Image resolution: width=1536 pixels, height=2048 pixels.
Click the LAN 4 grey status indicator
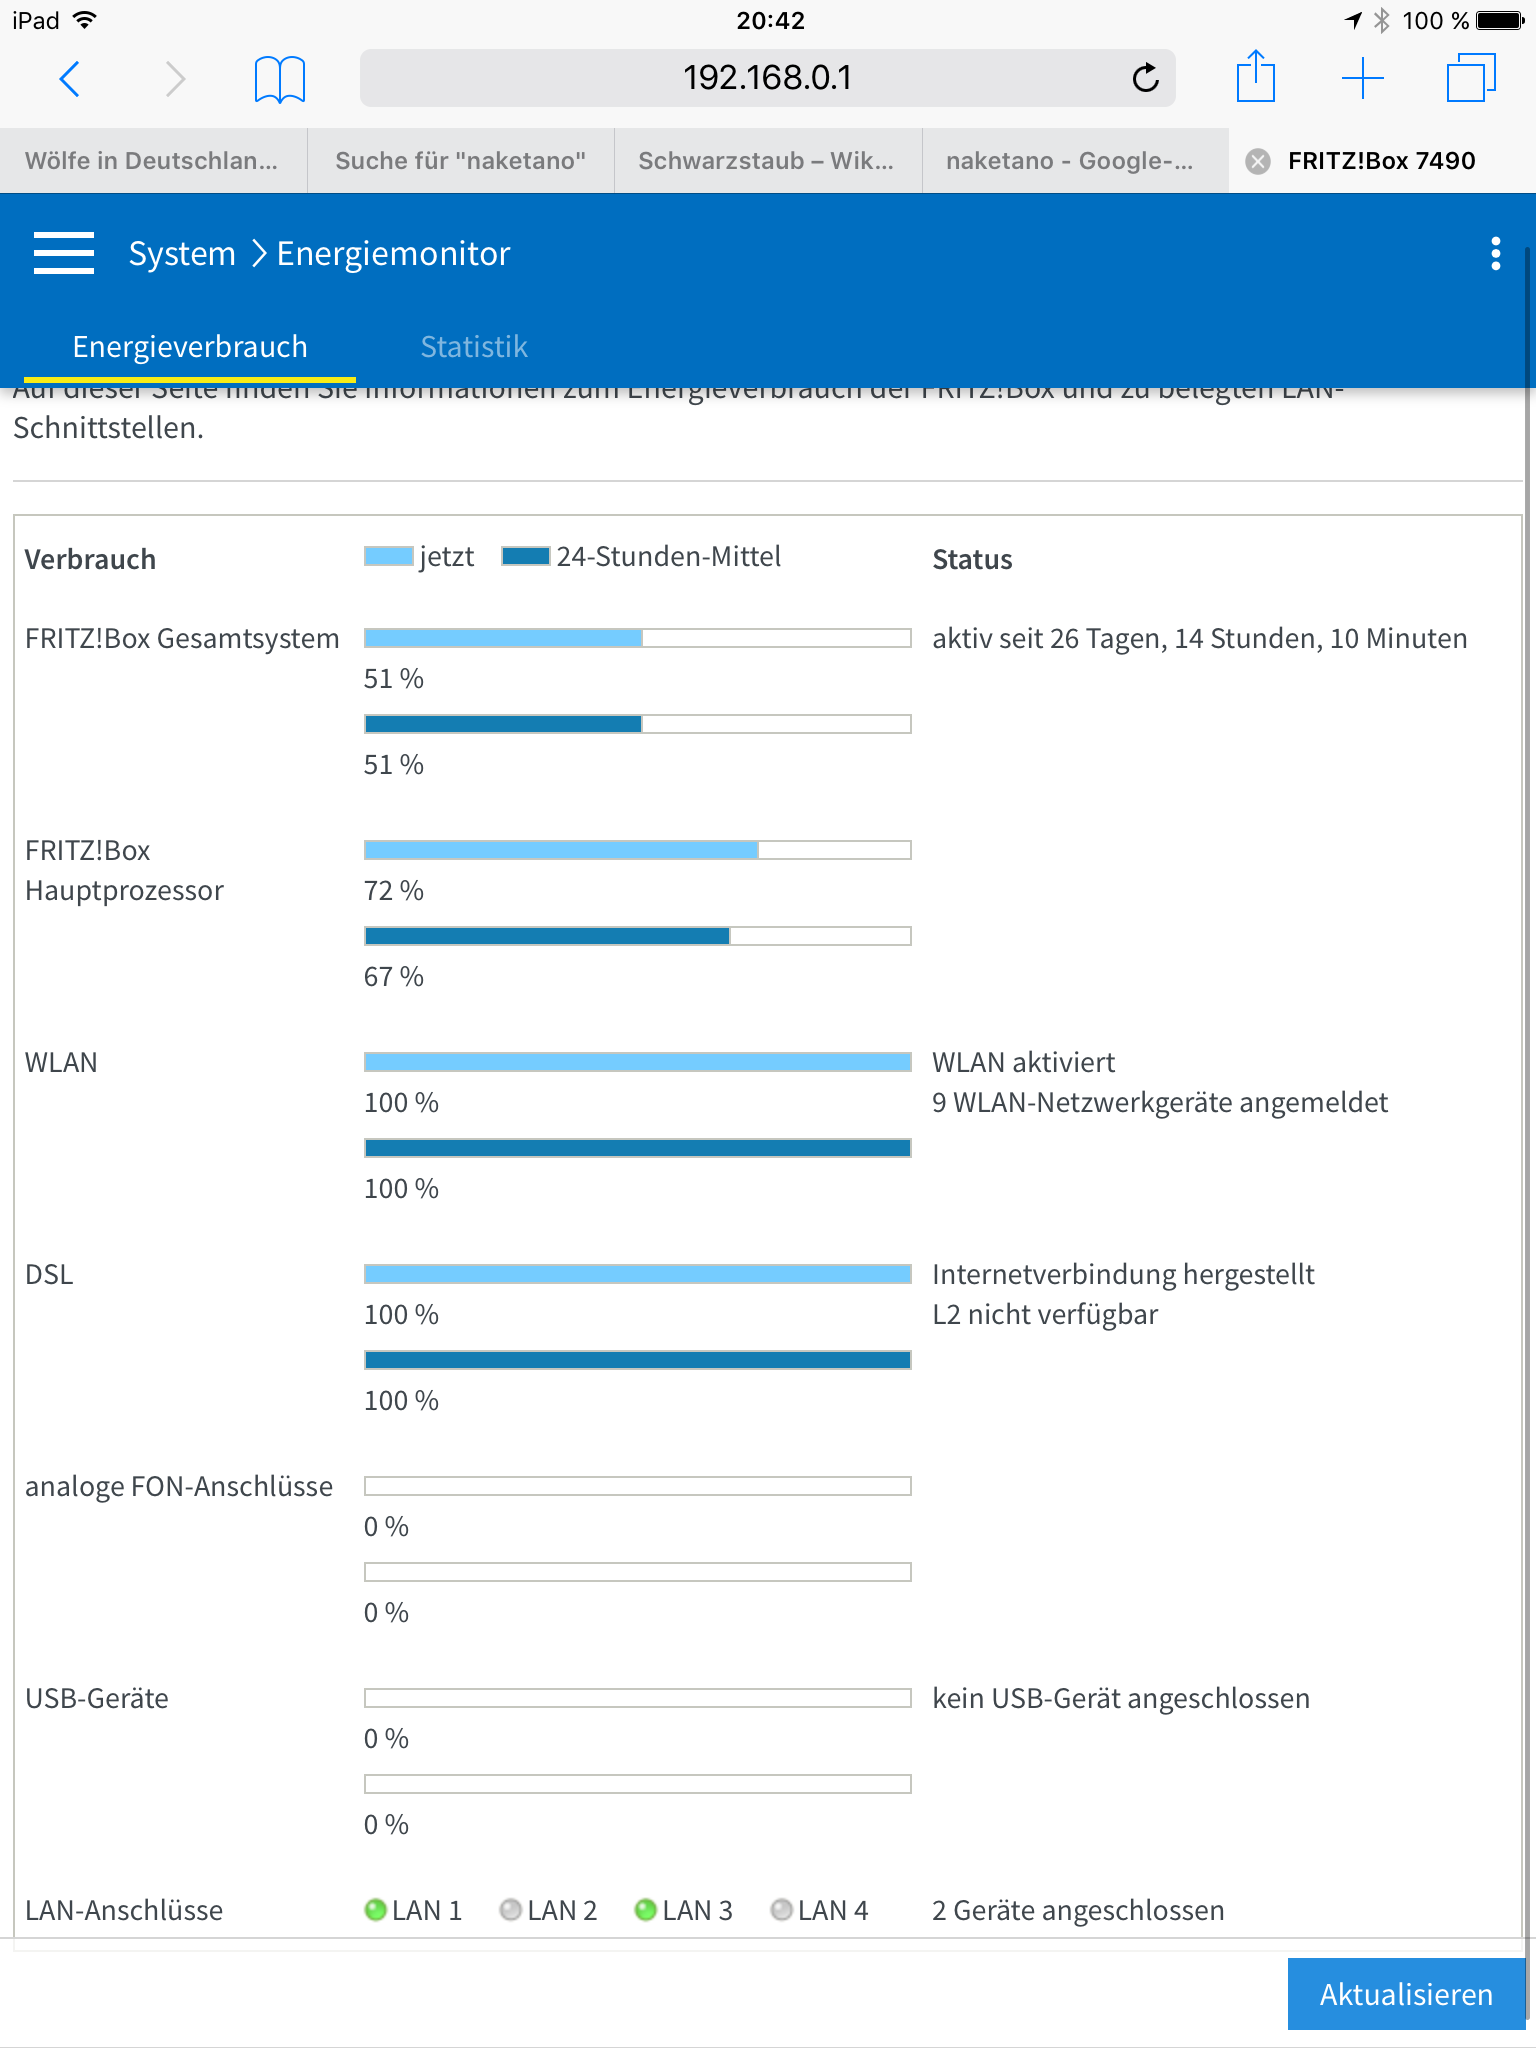[782, 1910]
